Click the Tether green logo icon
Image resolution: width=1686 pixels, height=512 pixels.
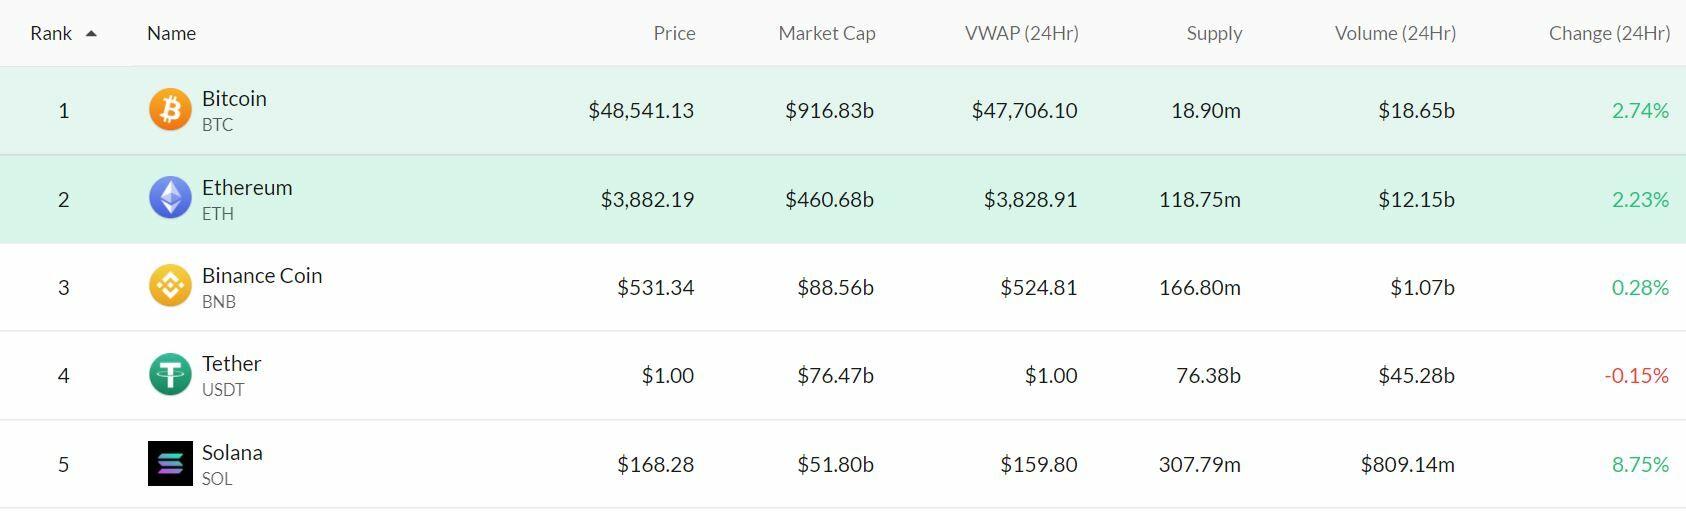tap(170, 375)
